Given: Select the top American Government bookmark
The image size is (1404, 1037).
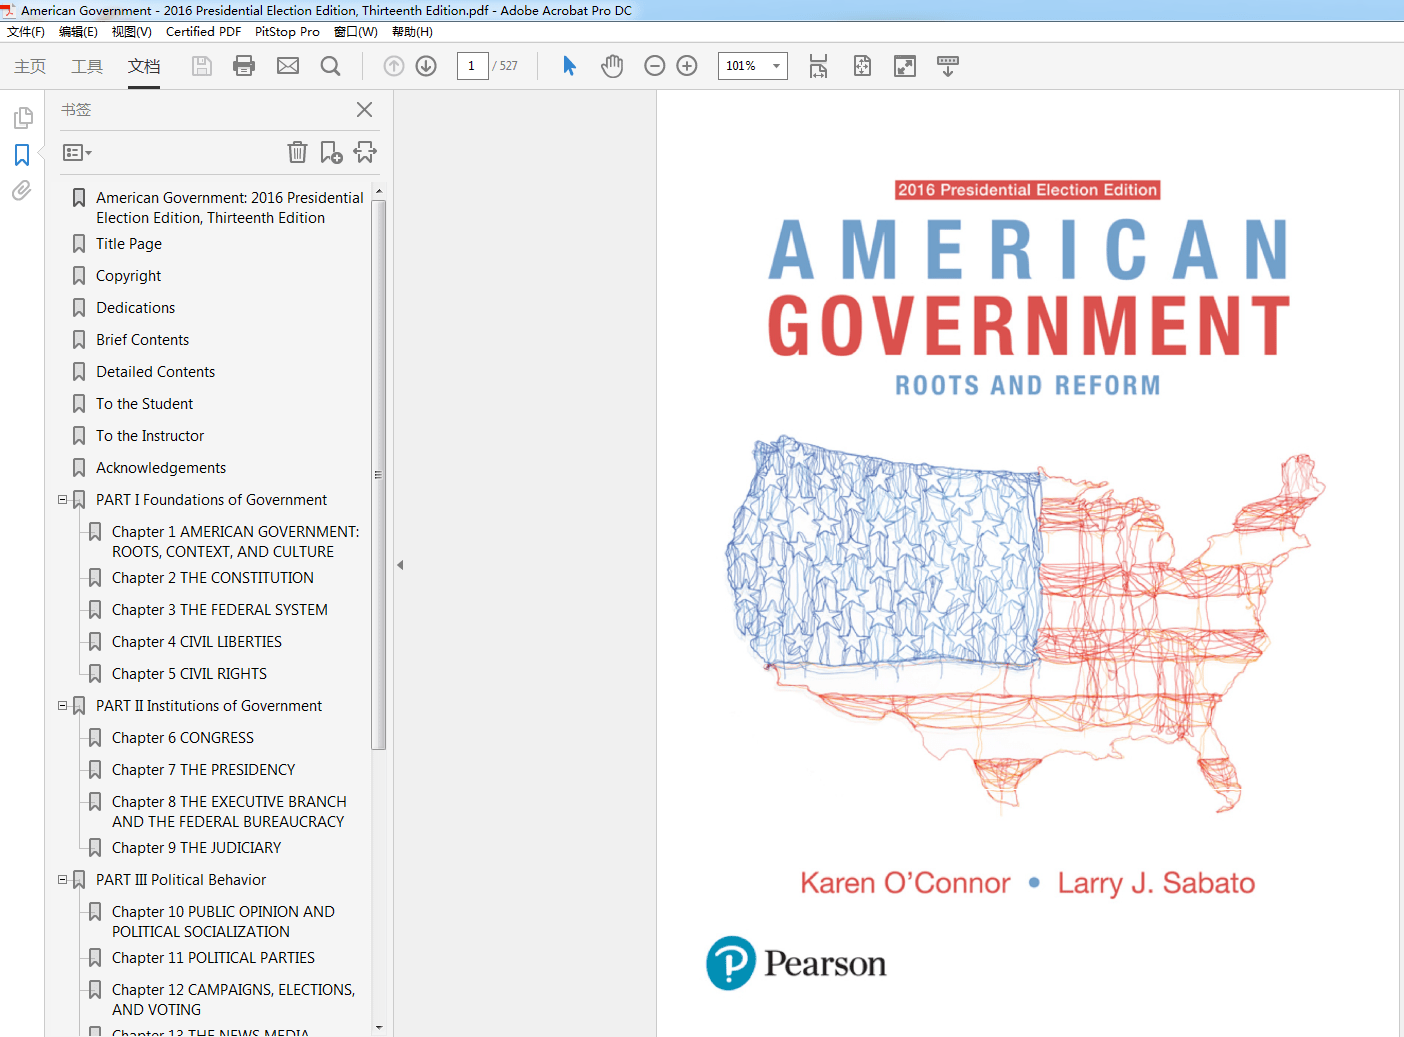Looking at the screenshot, I should pyautogui.click(x=230, y=208).
